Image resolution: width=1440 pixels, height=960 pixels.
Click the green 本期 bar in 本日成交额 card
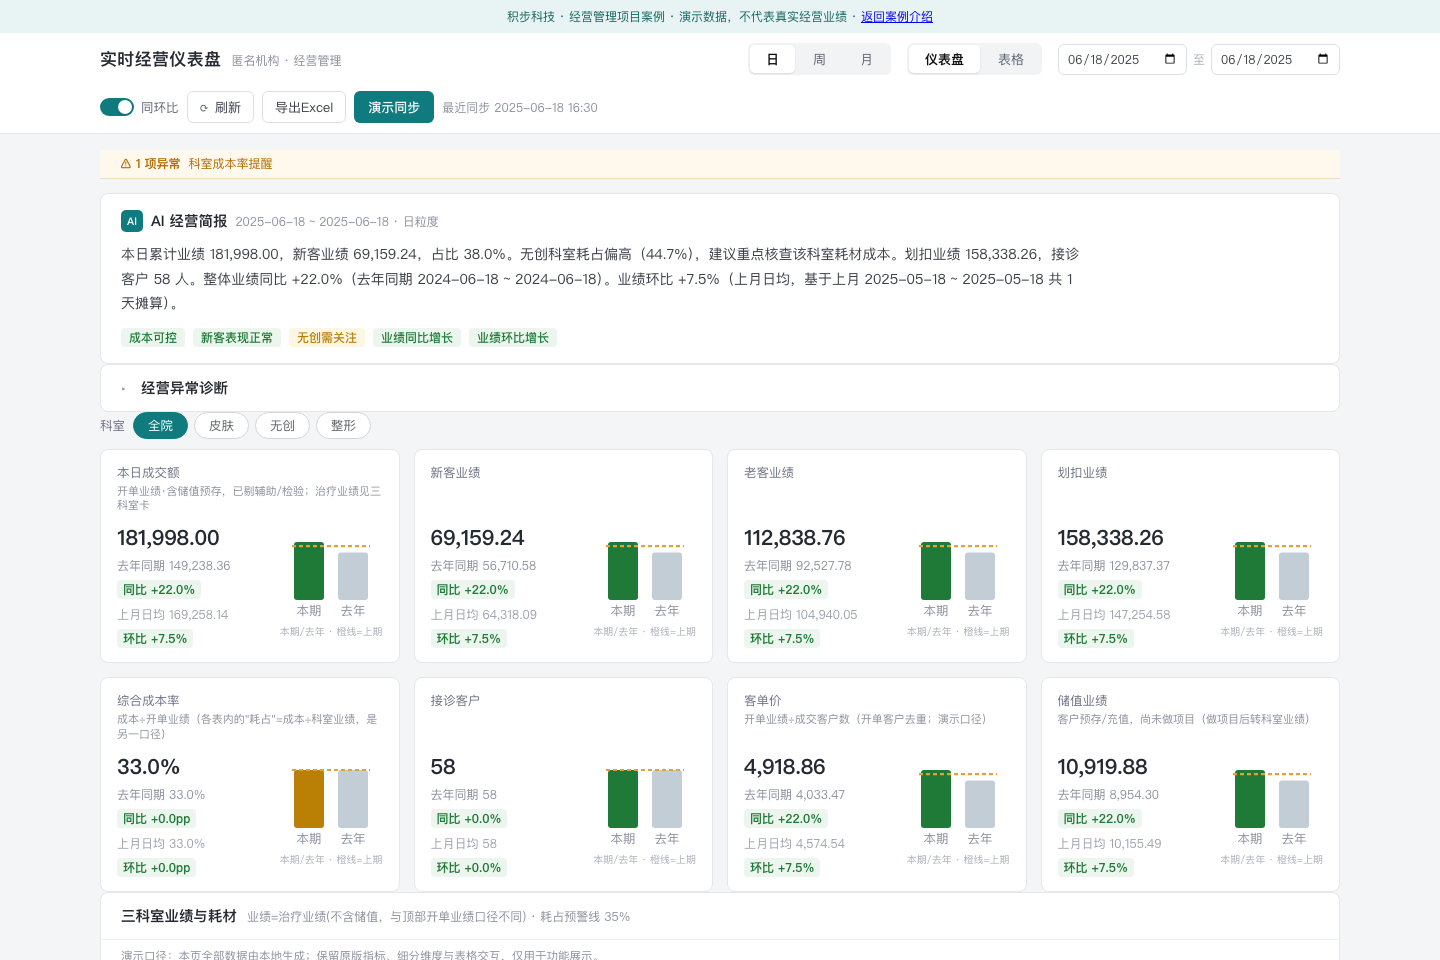pyautogui.click(x=309, y=571)
